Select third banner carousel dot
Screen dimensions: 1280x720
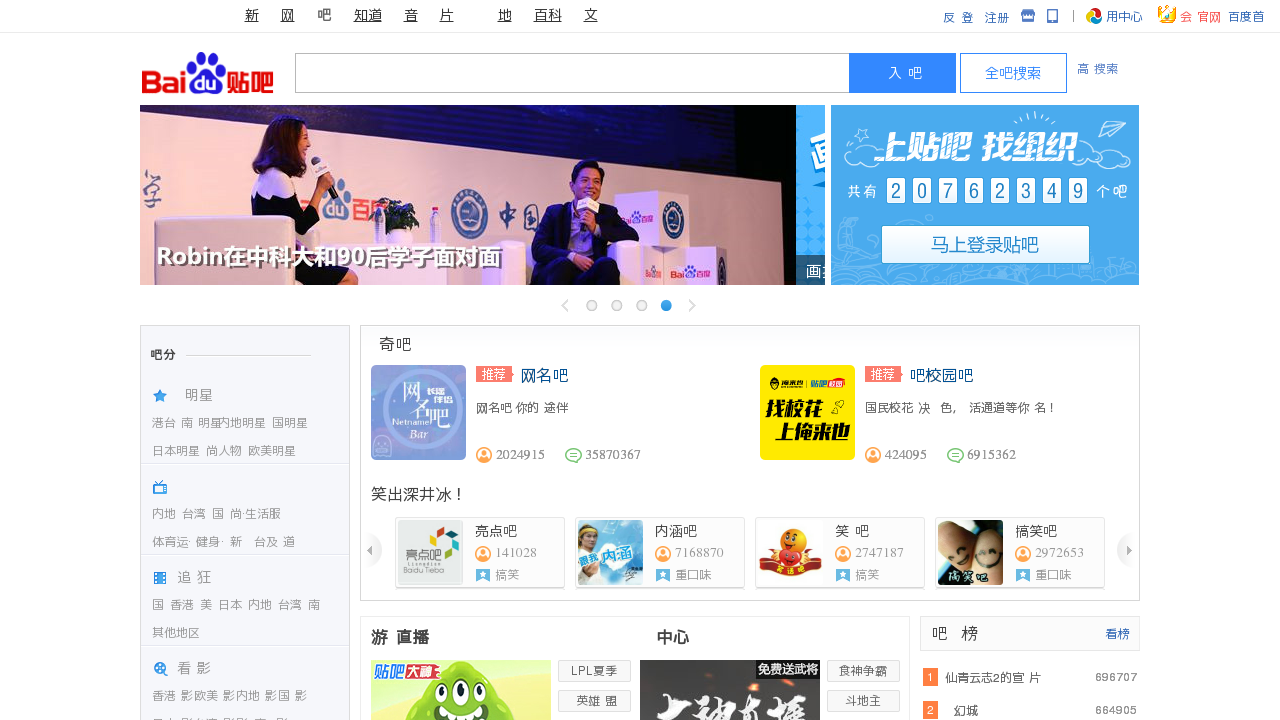click(642, 305)
